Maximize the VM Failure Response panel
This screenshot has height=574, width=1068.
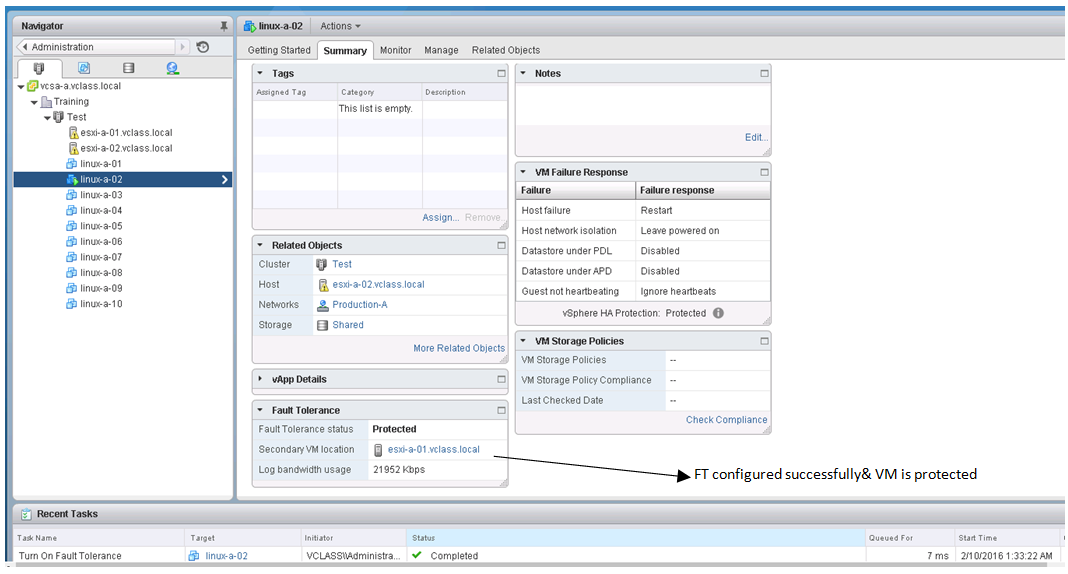tap(764, 172)
